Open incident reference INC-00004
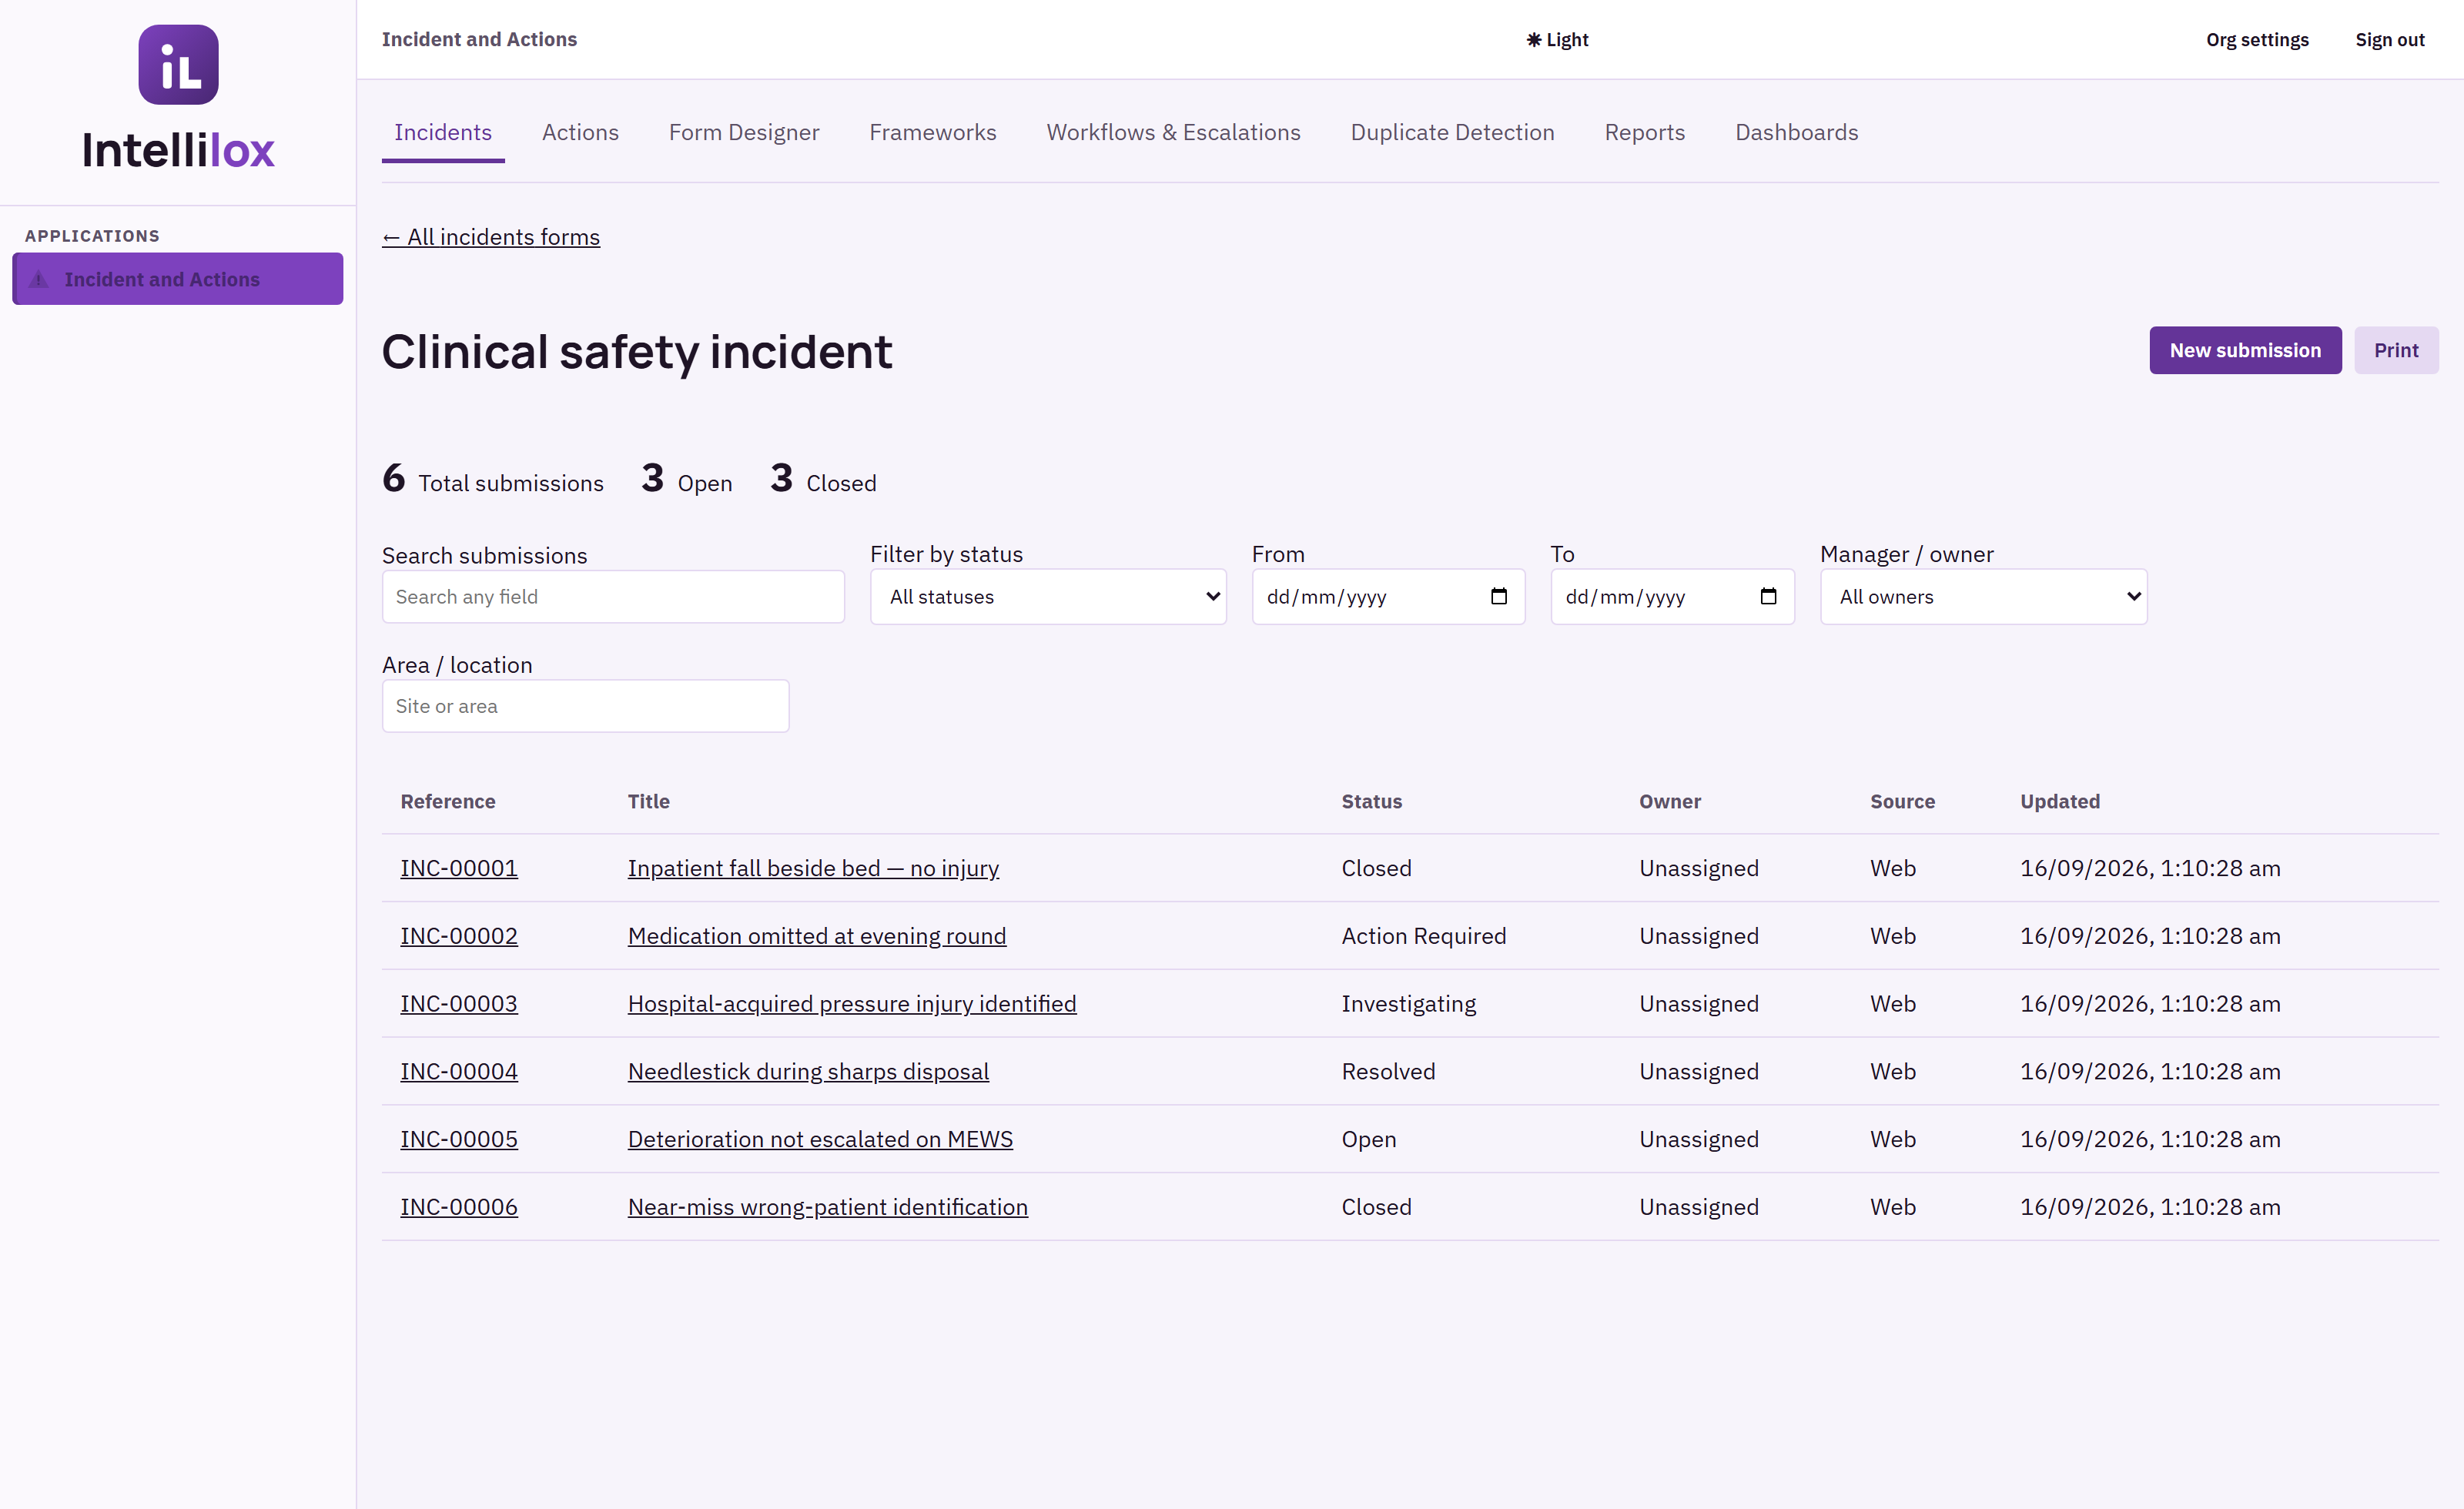The height and width of the screenshot is (1509, 2464). (459, 1072)
